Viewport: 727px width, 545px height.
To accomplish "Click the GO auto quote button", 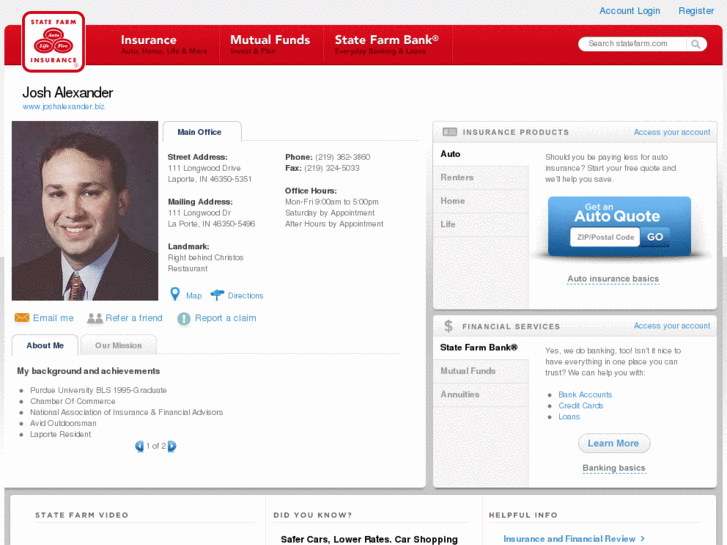I will [x=655, y=237].
